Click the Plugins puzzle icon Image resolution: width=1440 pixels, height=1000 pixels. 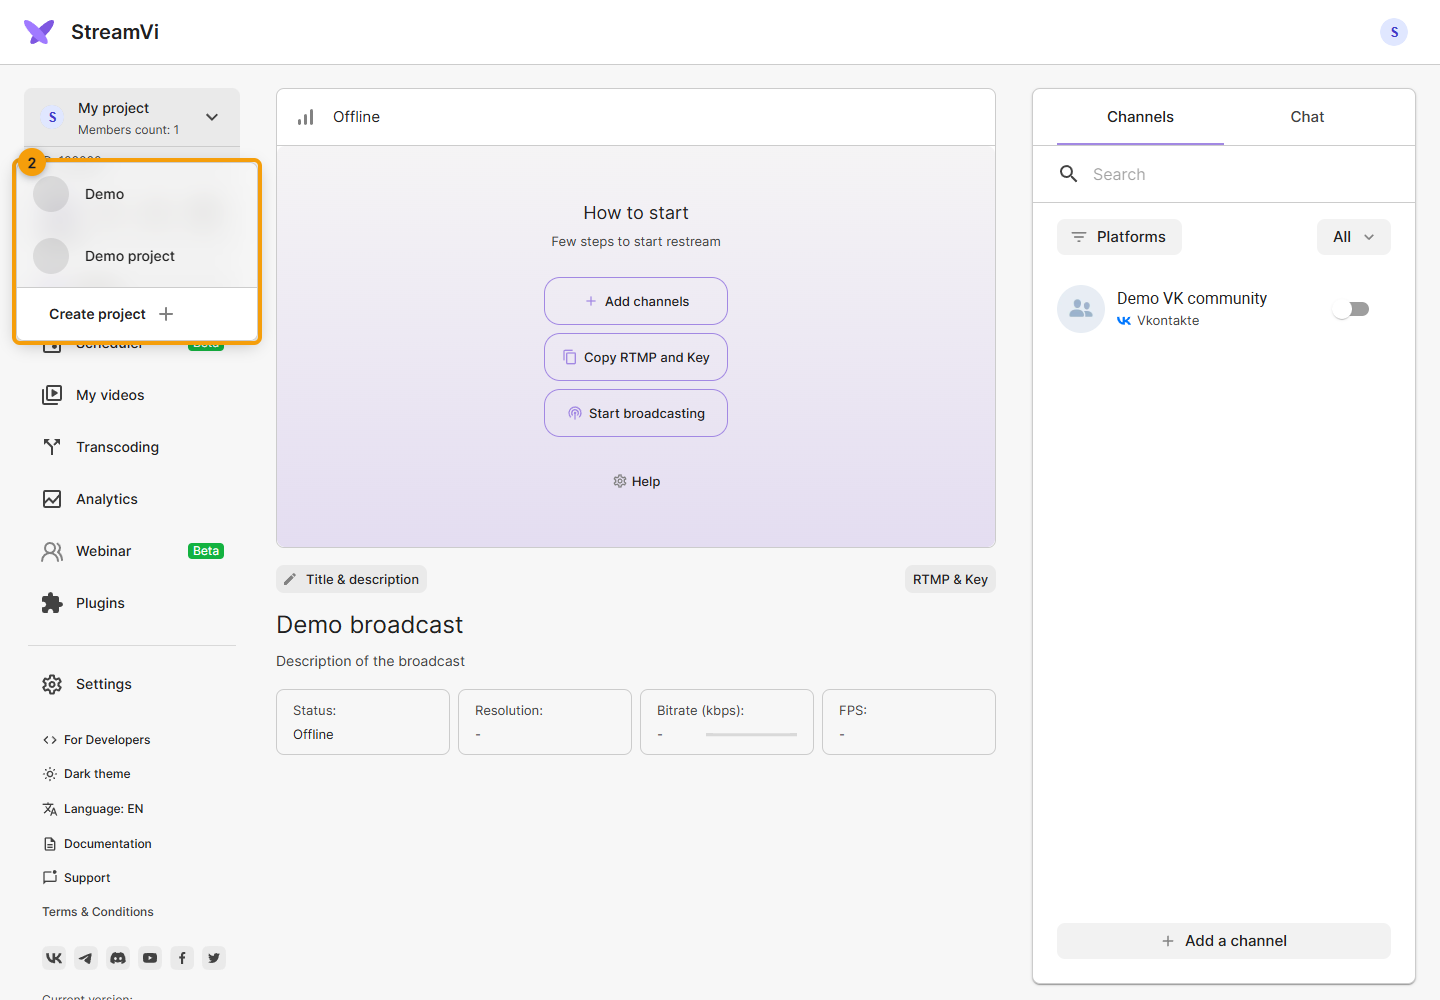pyautogui.click(x=52, y=603)
